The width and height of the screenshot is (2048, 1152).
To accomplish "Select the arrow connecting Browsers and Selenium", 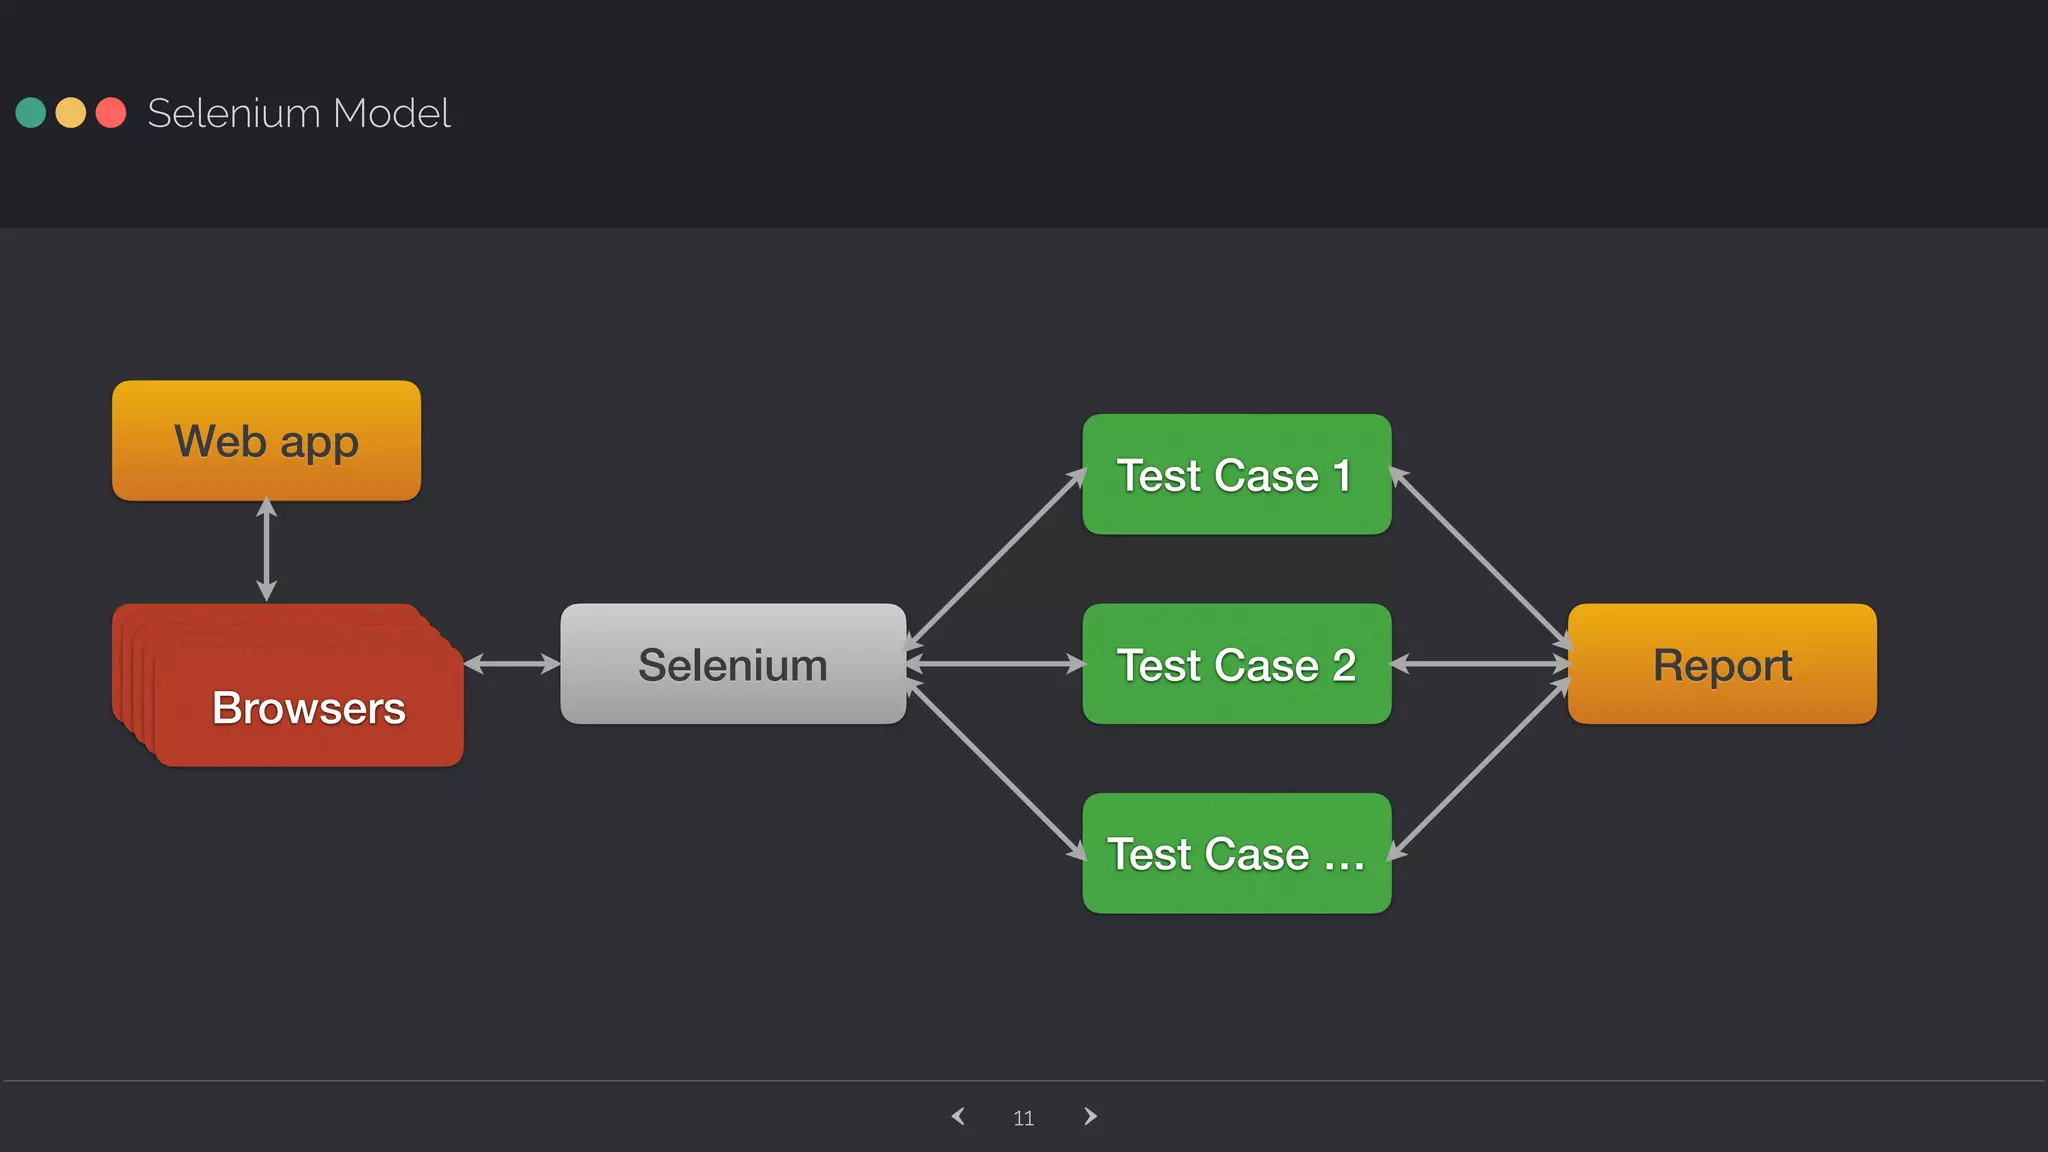I will (x=512, y=663).
